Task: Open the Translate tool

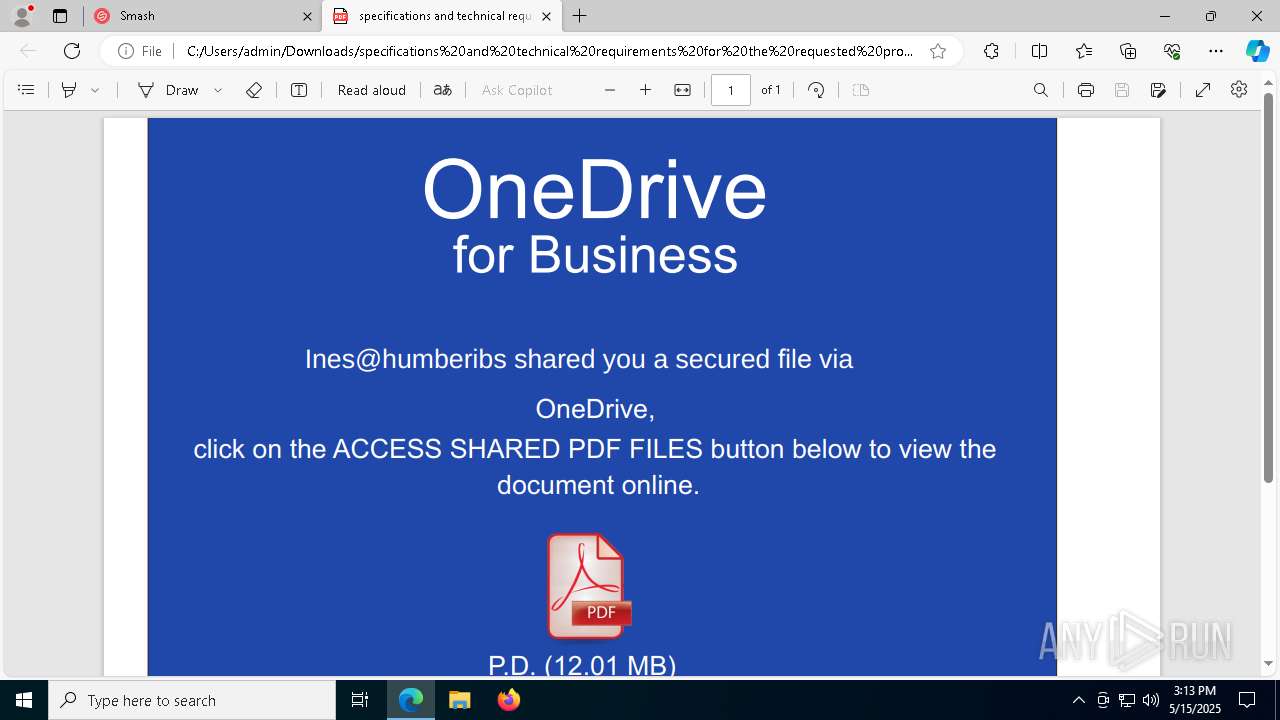Action: [442, 90]
